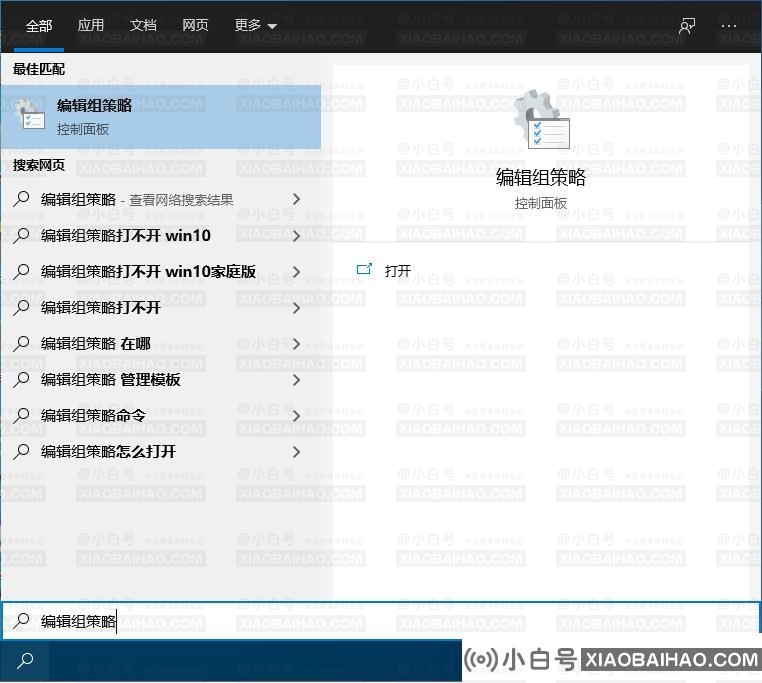Click the 最佳匹配 heading

click(x=39, y=69)
